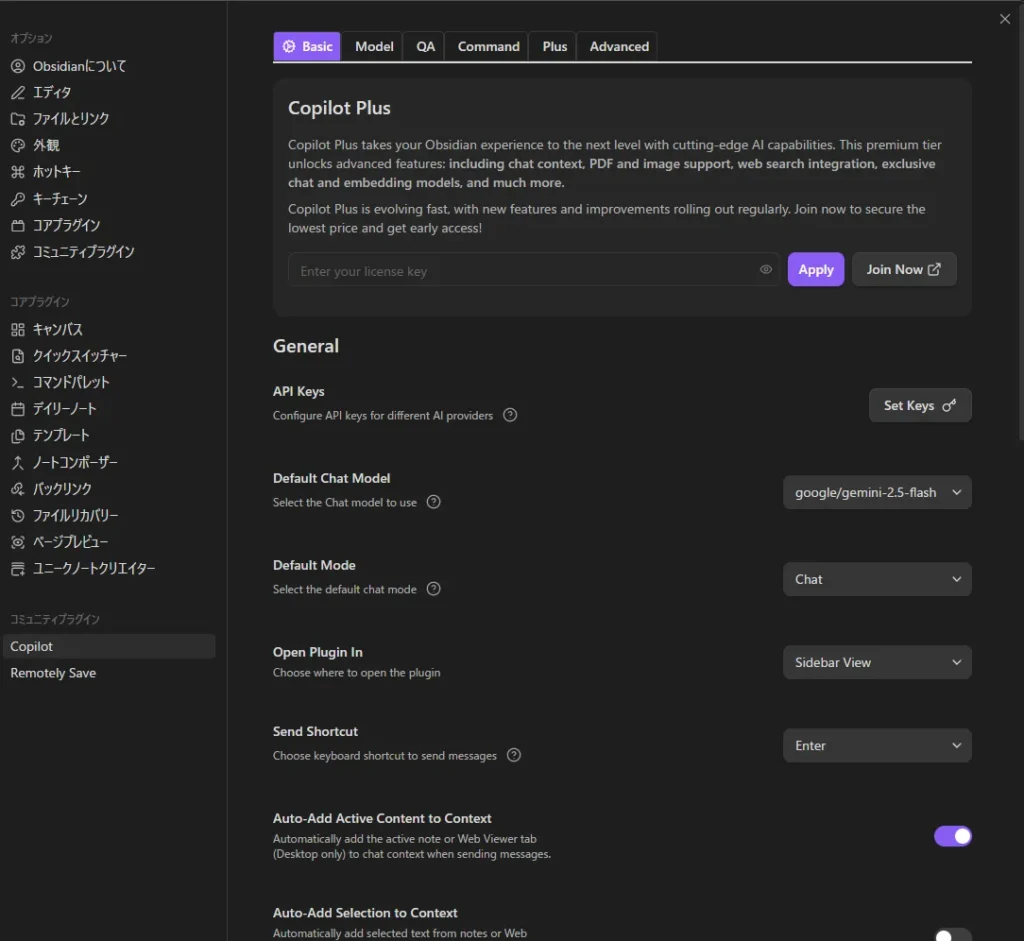Expand the Default Mode Chat dropdown
Viewport: 1024px width, 941px height.
pos(877,579)
